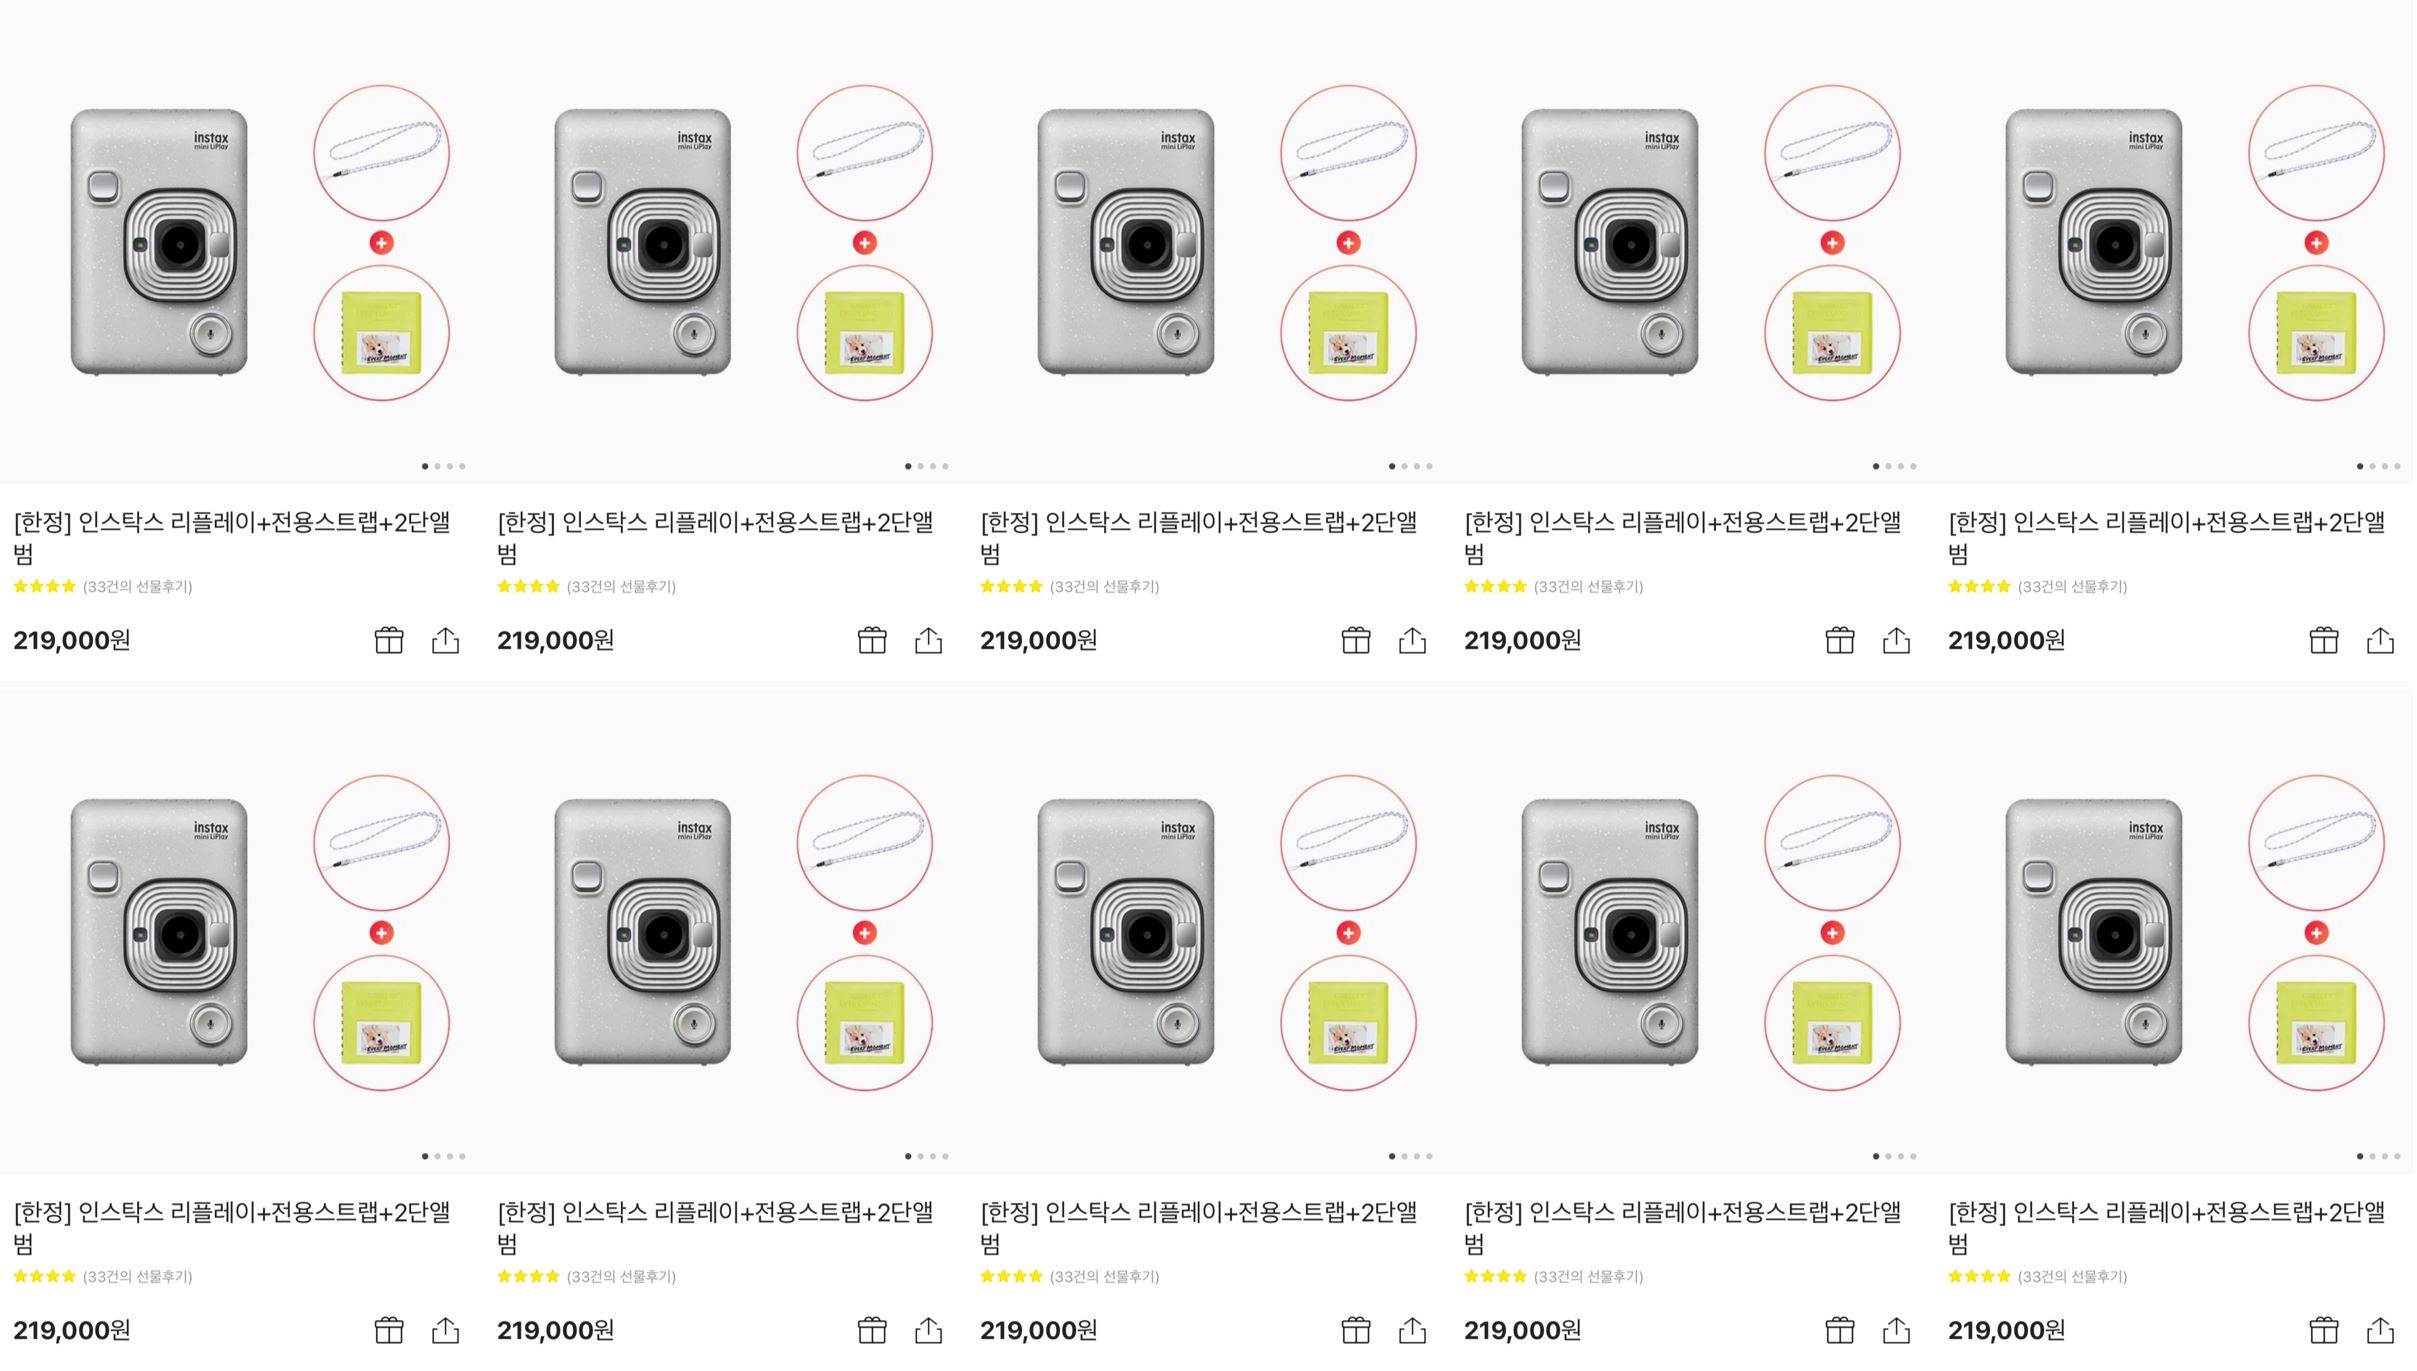Share the top-row fifth product
The image size is (2417, 1371).
tap(2380, 640)
